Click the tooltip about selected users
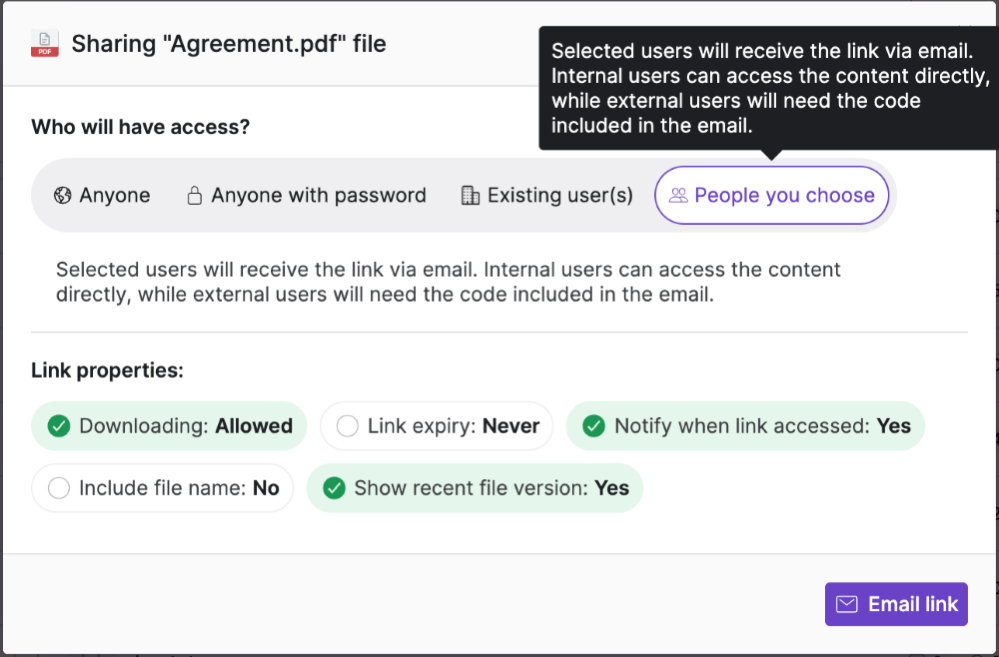 [x=768, y=88]
